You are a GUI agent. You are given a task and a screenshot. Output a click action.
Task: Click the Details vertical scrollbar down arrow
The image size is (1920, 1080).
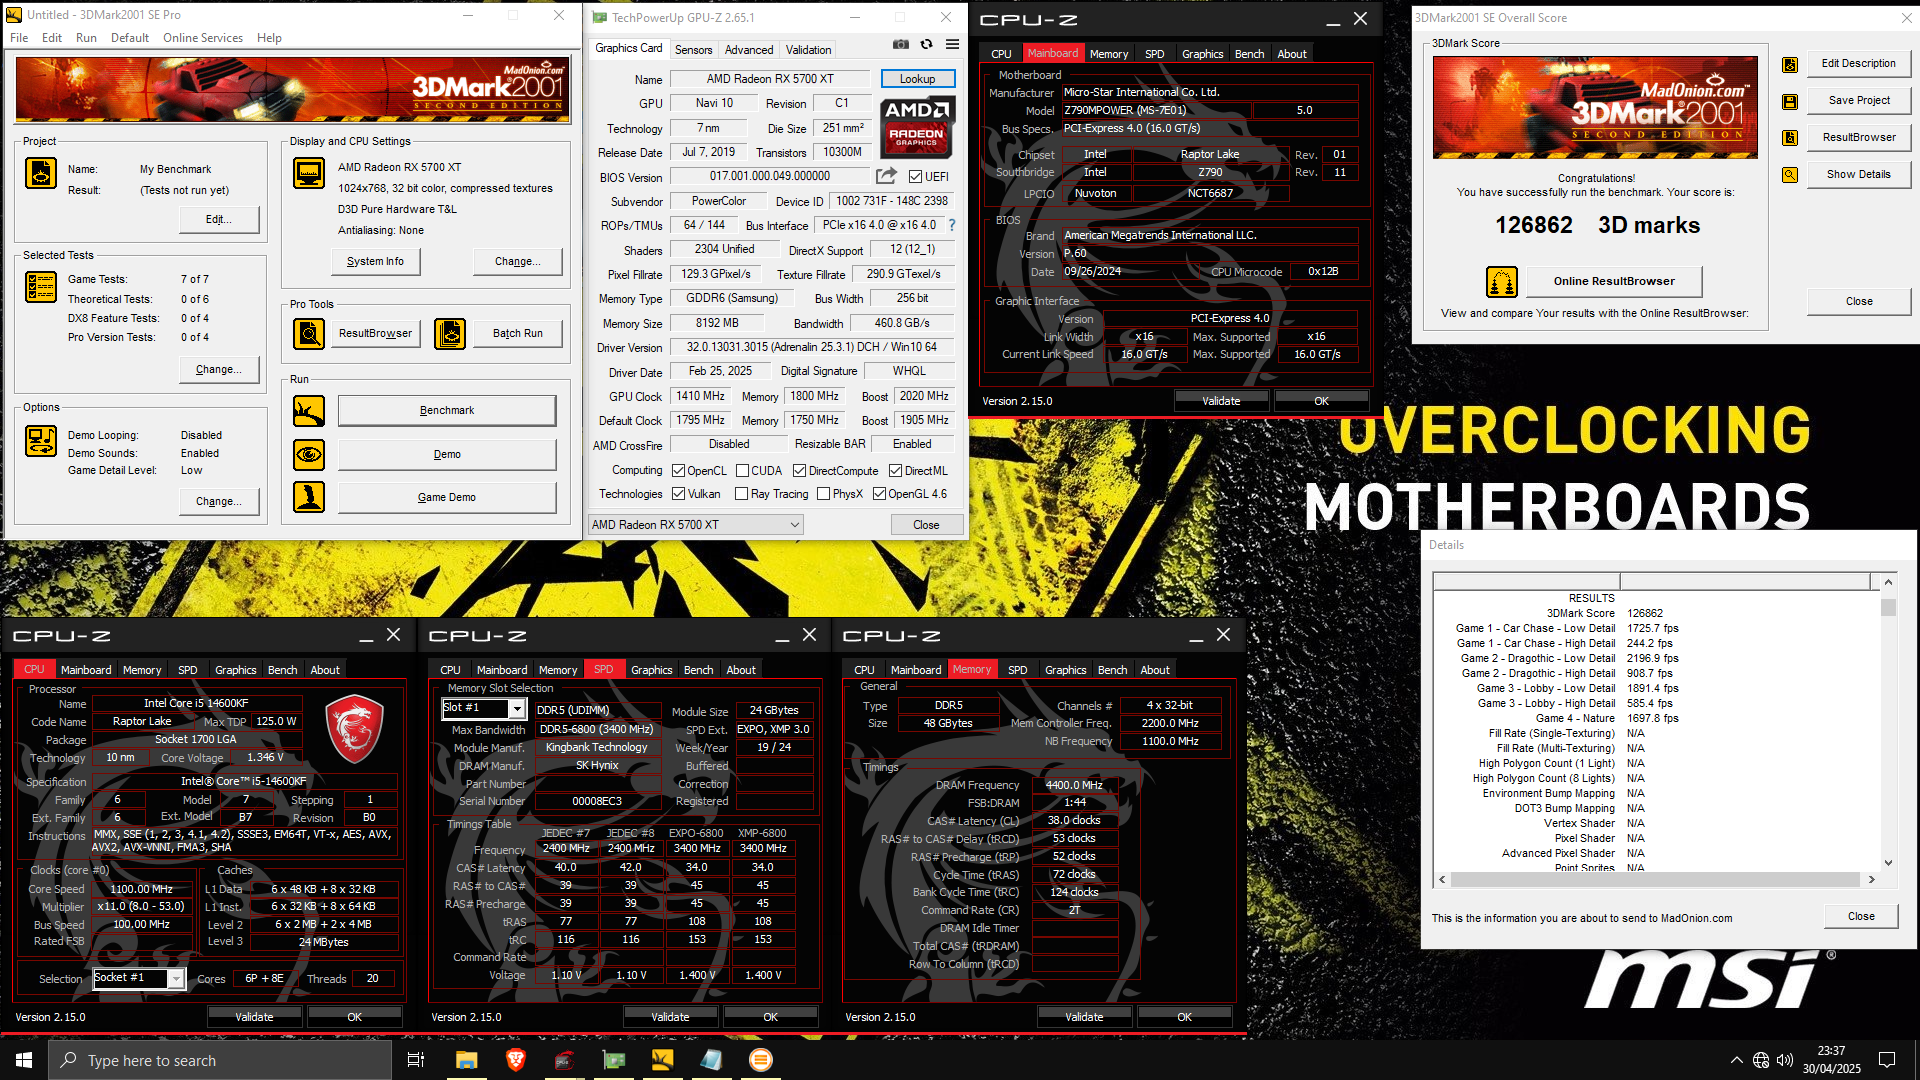point(1888,863)
